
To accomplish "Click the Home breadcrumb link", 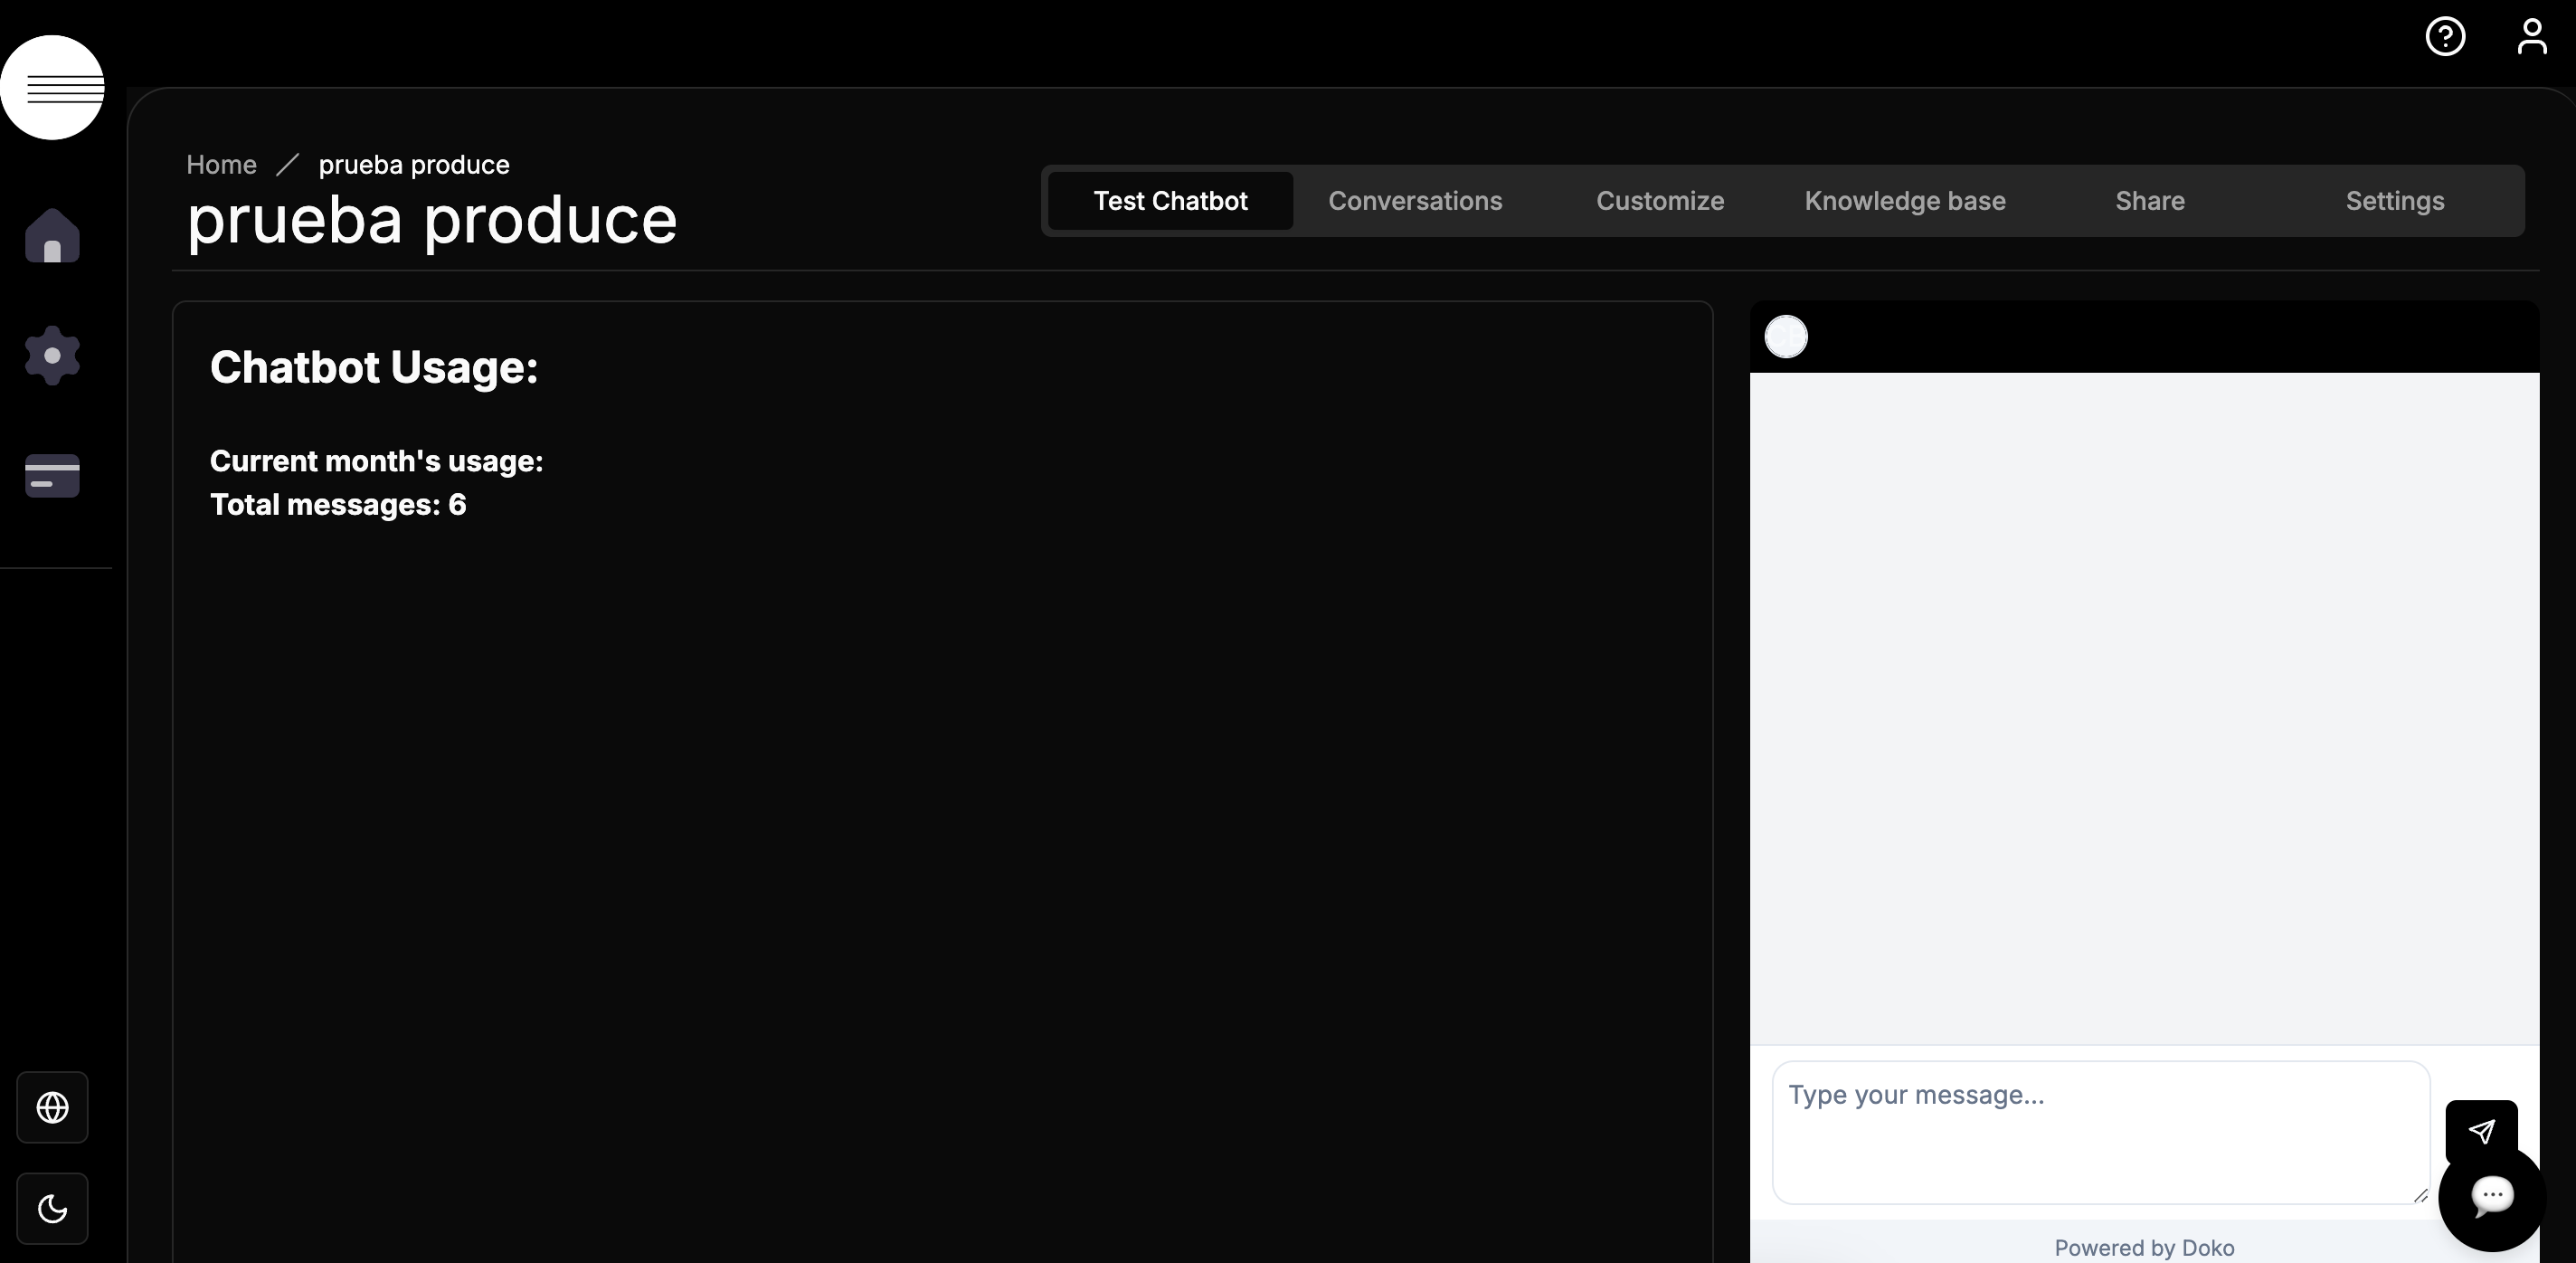I will coord(221,165).
